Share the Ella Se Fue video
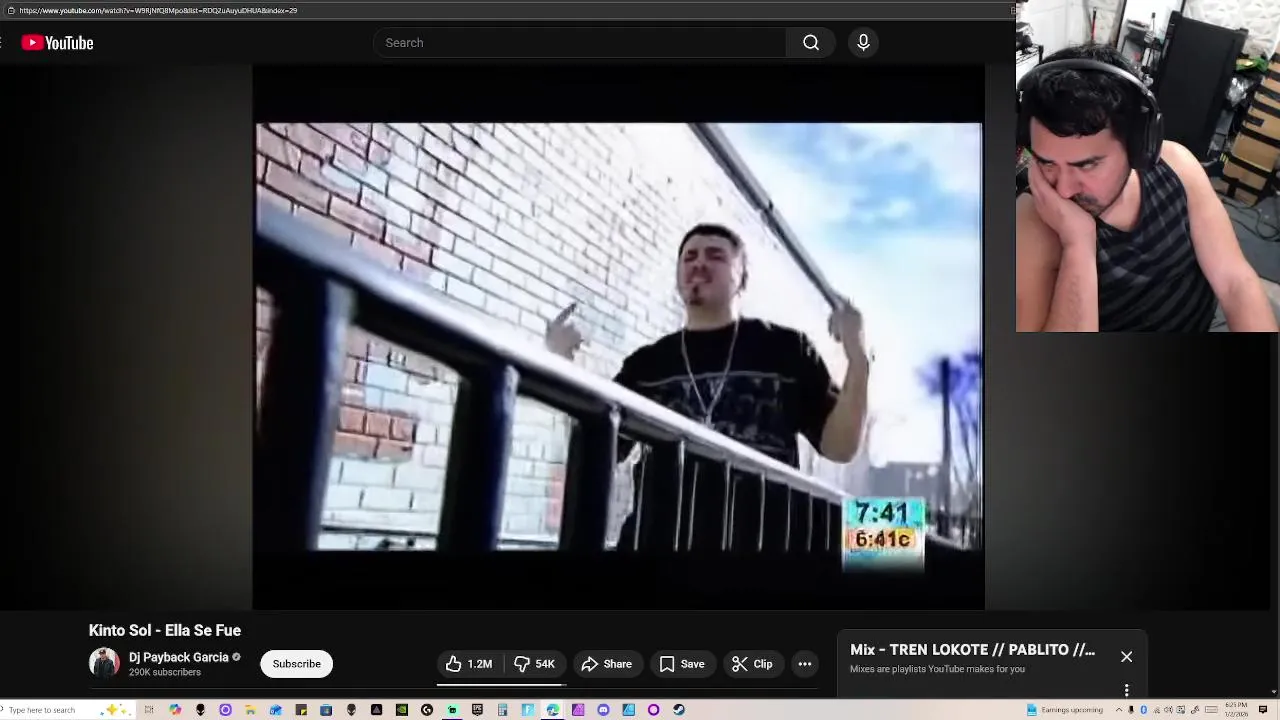Screen dimensions: 1280x720 [606, 664]
